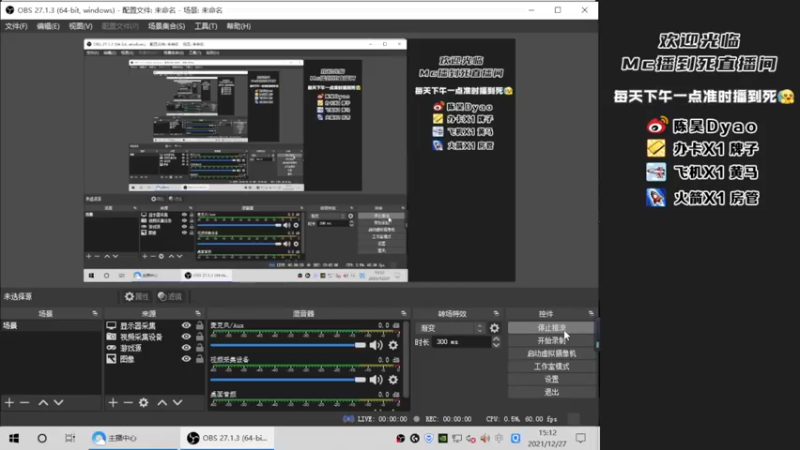
Task: Click the 启动虚拟摄像机 button
Action: point(552,354)
